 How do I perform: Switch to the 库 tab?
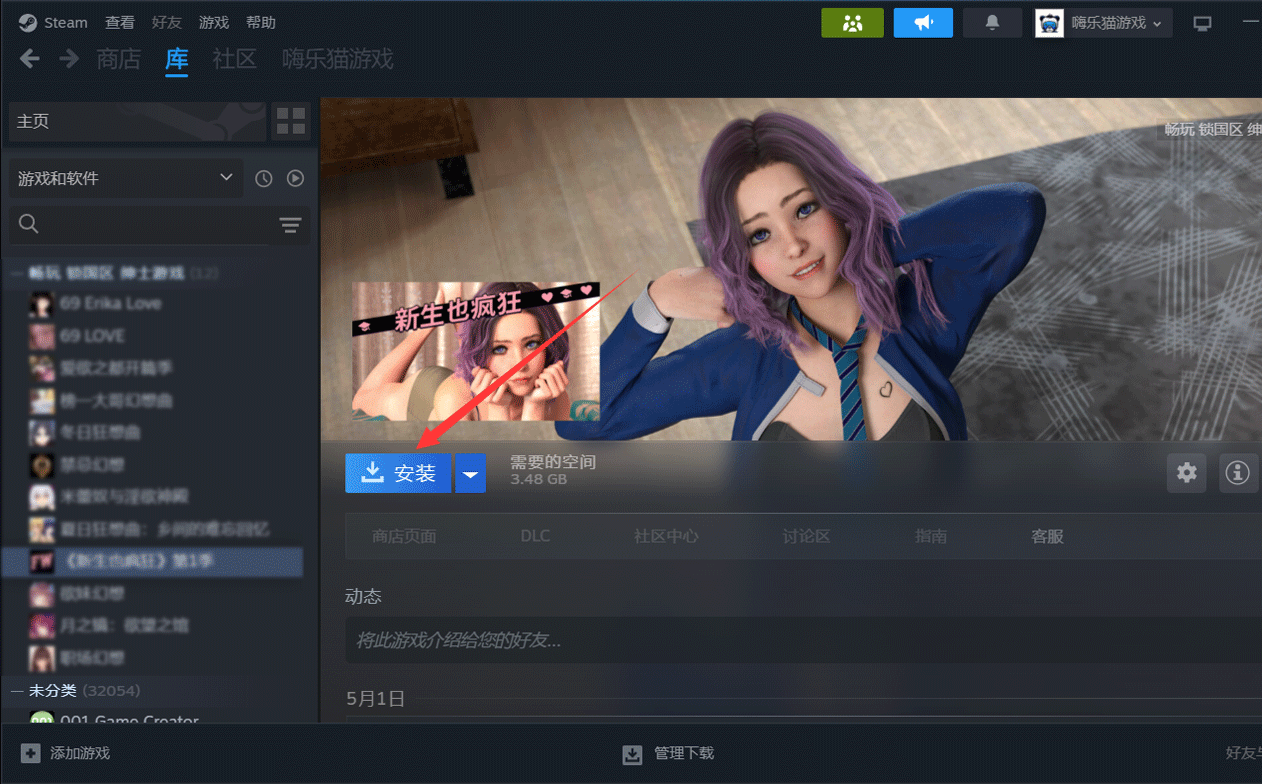coord(176,60)
